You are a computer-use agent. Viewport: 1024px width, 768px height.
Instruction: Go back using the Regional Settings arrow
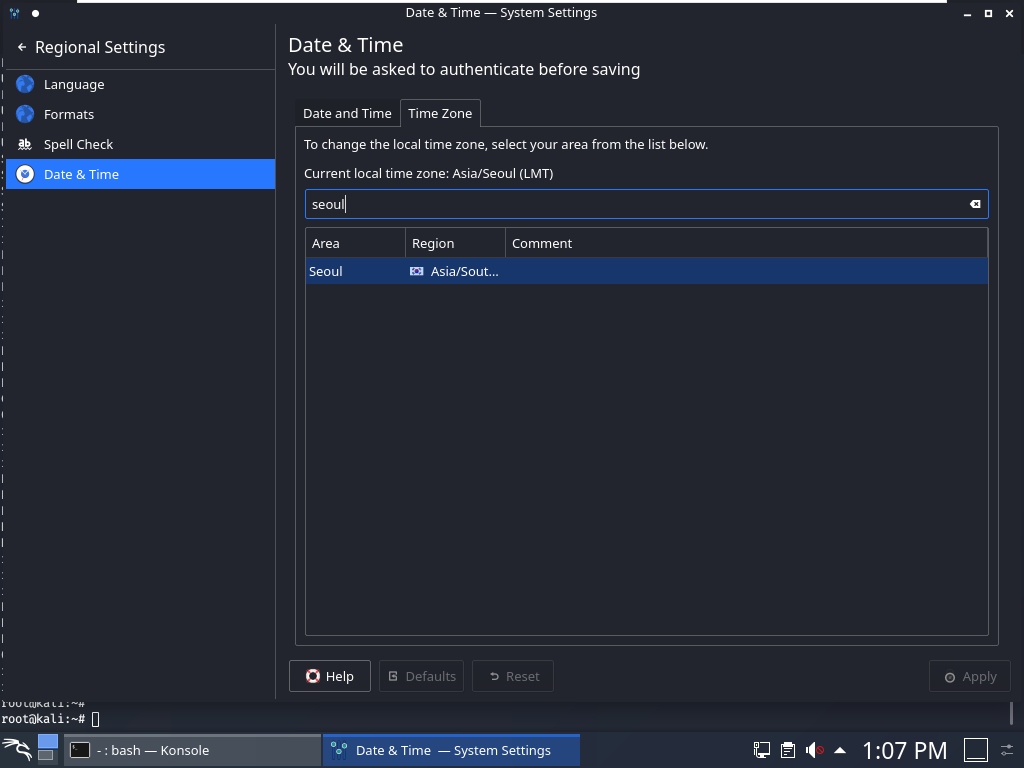click(x=22, y=47)
